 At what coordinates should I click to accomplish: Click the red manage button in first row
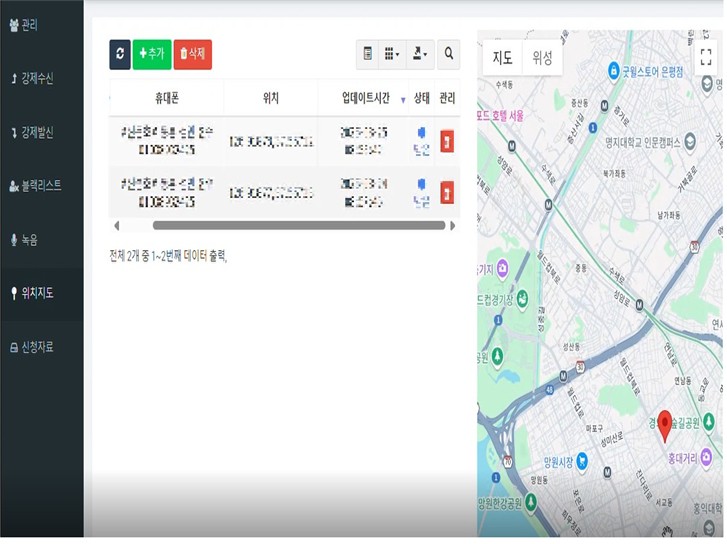[447, 141]
